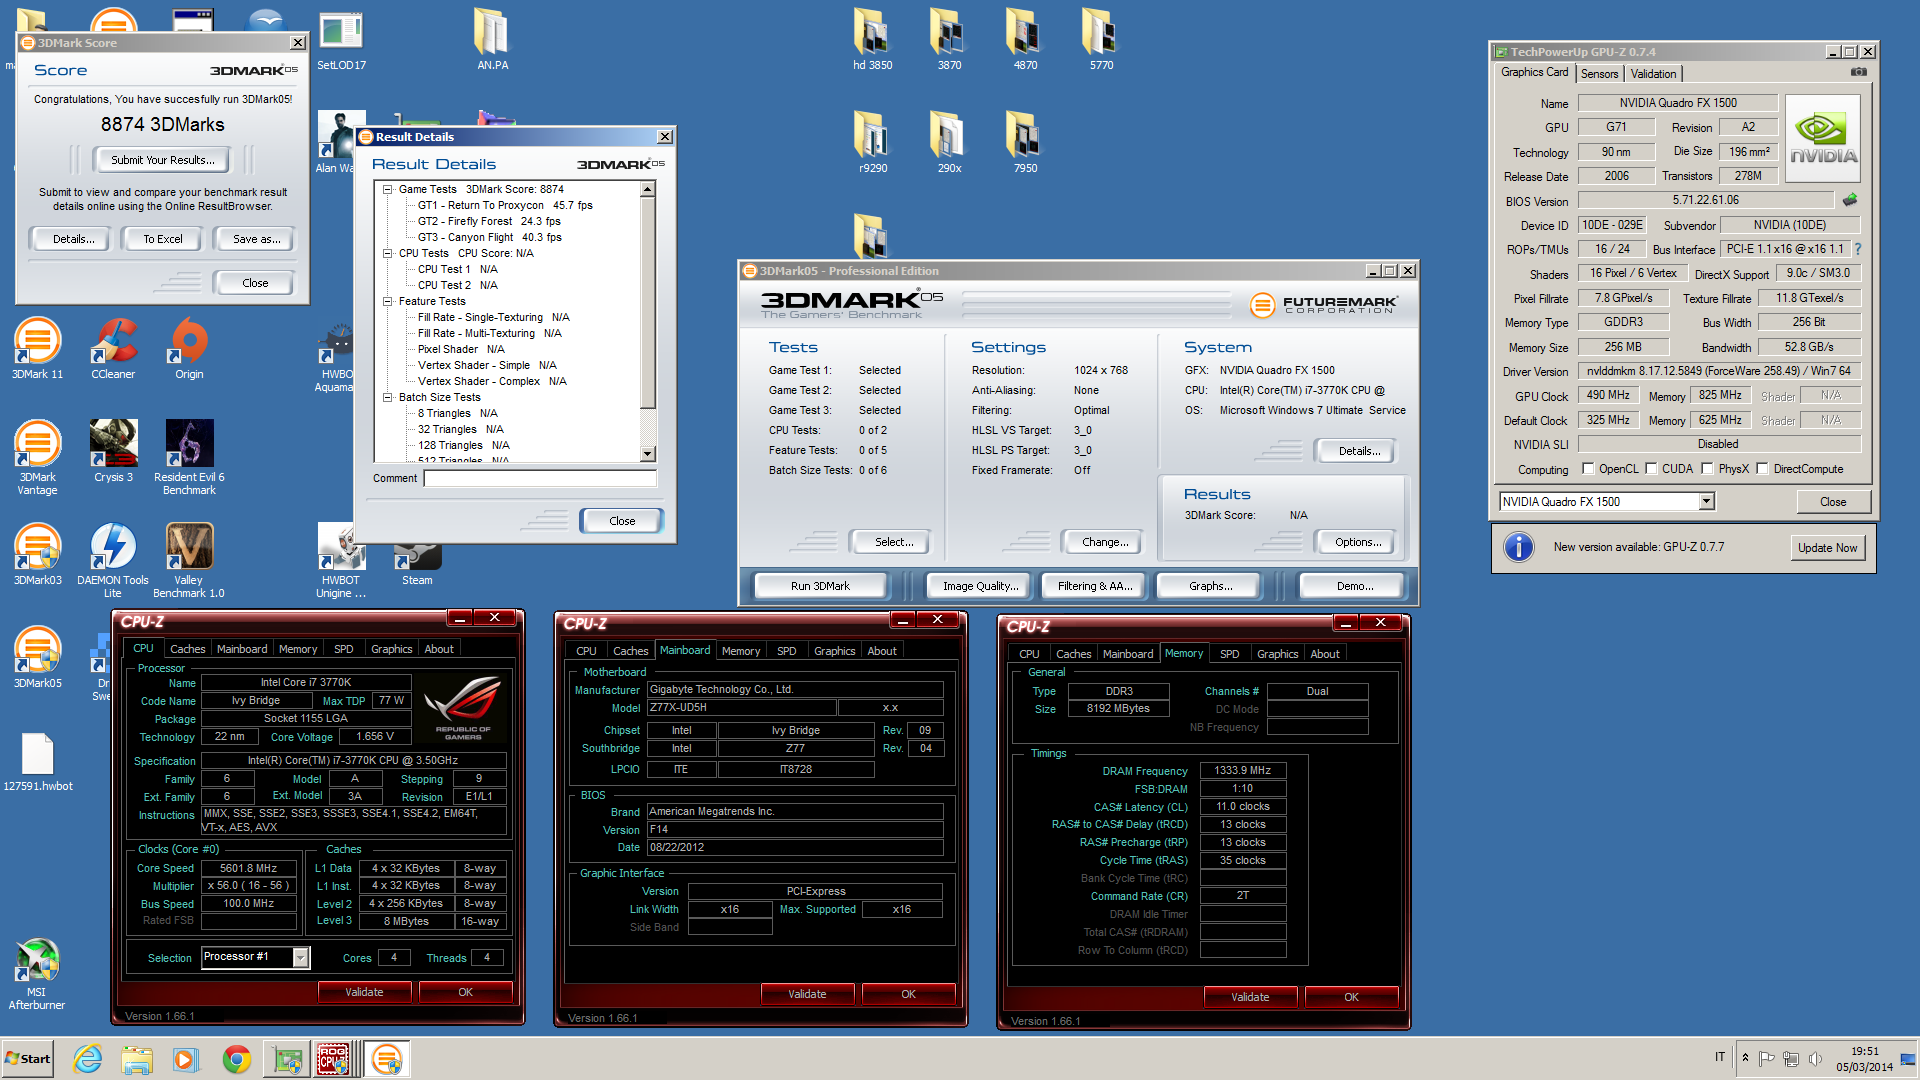This screenshot has height=1080, width=1920.
Task: Click Update Now in the GPU-Z notification
Action: [1827, 548]
